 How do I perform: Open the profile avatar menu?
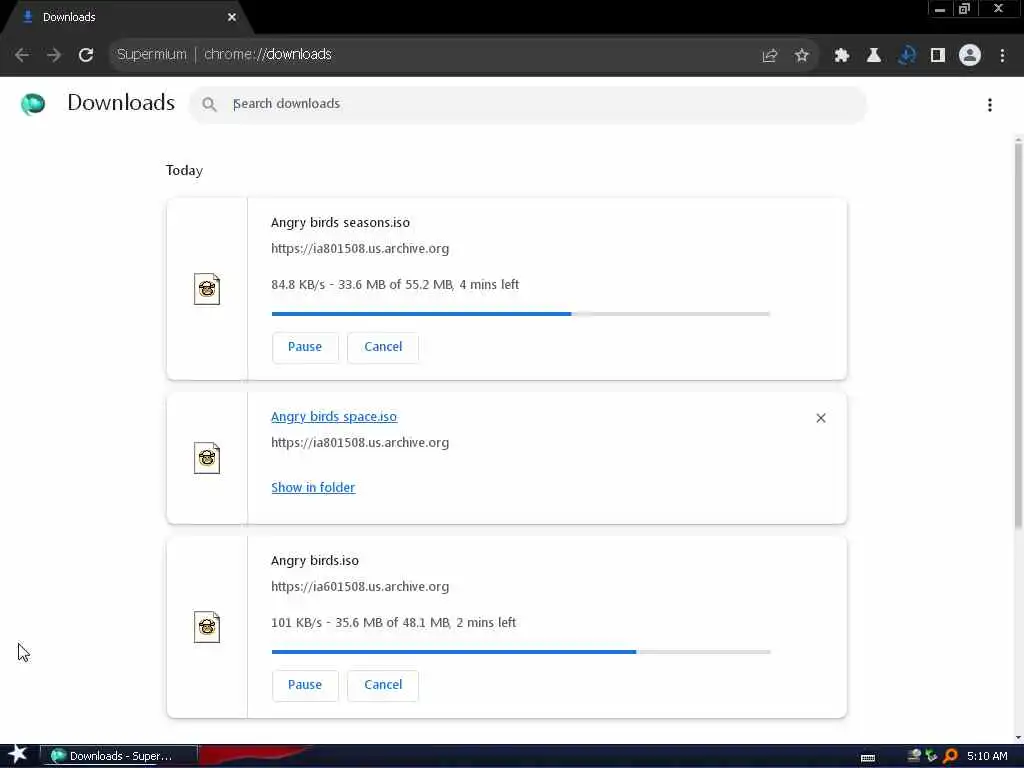(970, 56)
